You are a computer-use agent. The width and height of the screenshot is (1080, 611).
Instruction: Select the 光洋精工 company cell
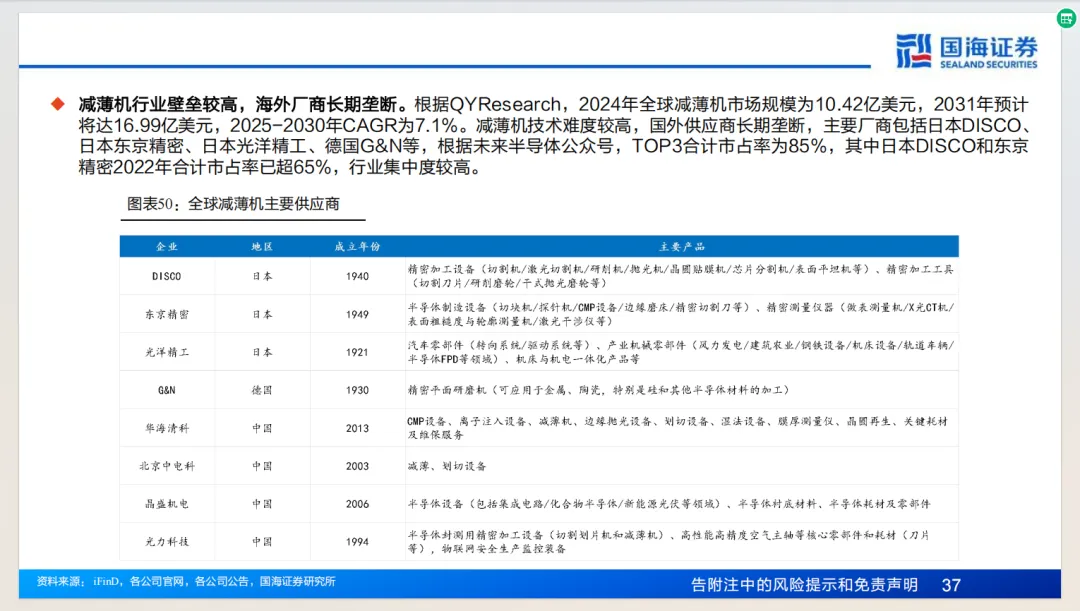(x=167, y=352)
